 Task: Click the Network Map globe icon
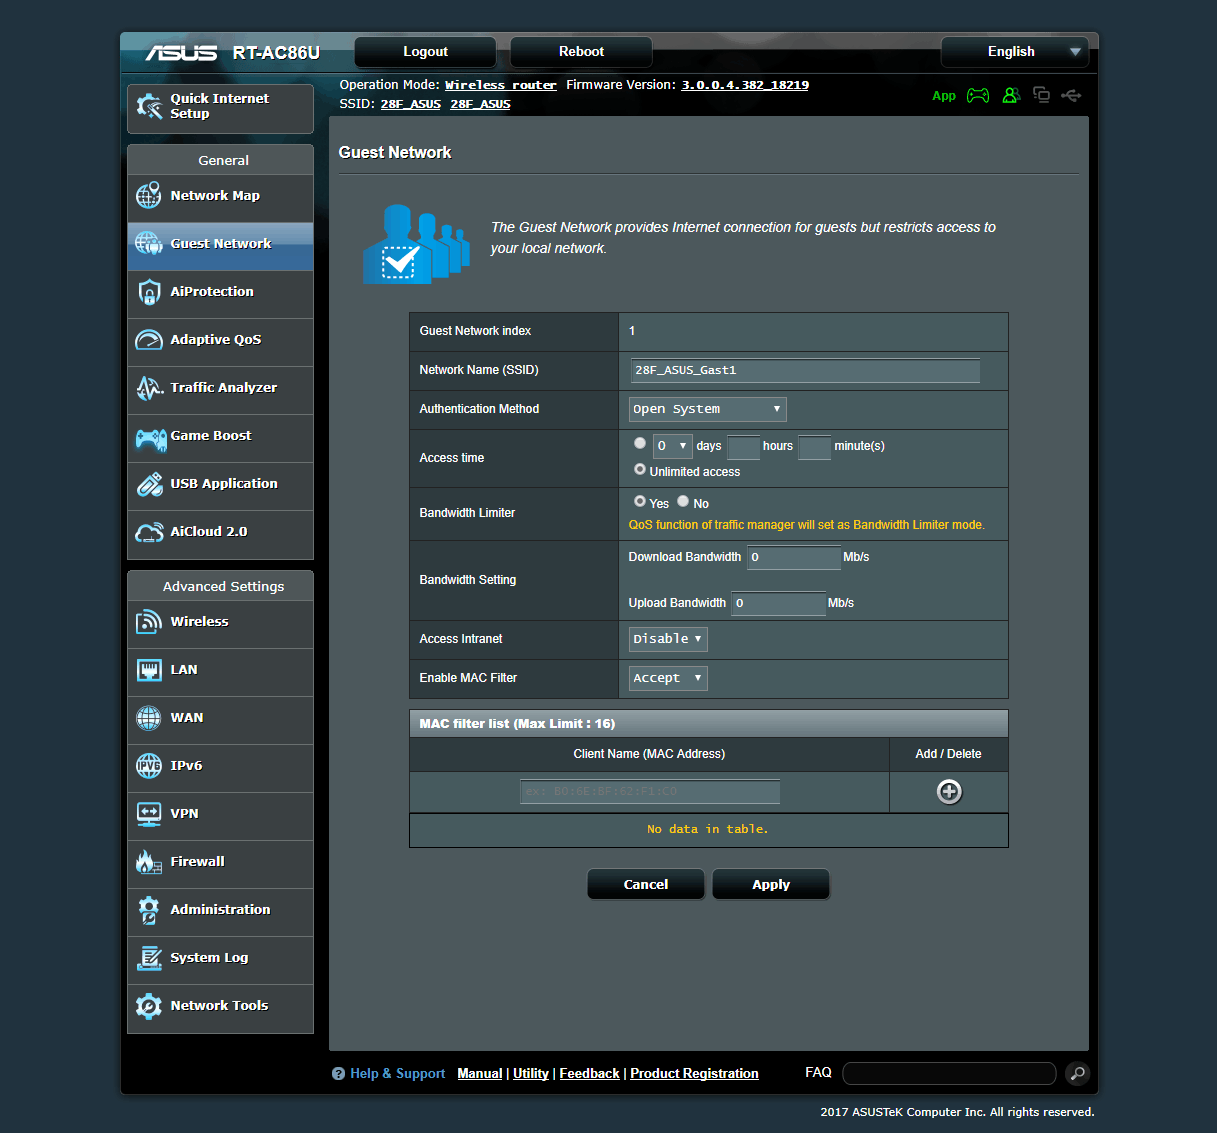coord(149,196)
